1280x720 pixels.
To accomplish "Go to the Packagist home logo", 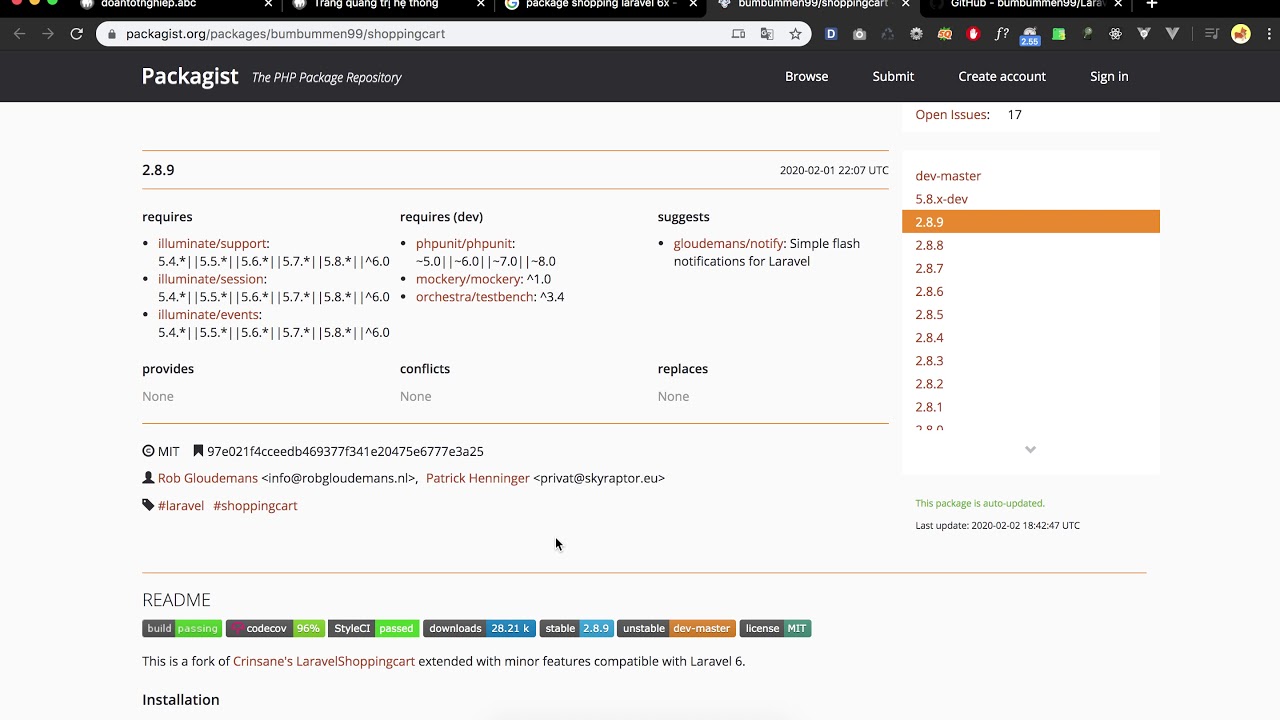I will pyautogui.click(x=190, y=76).
